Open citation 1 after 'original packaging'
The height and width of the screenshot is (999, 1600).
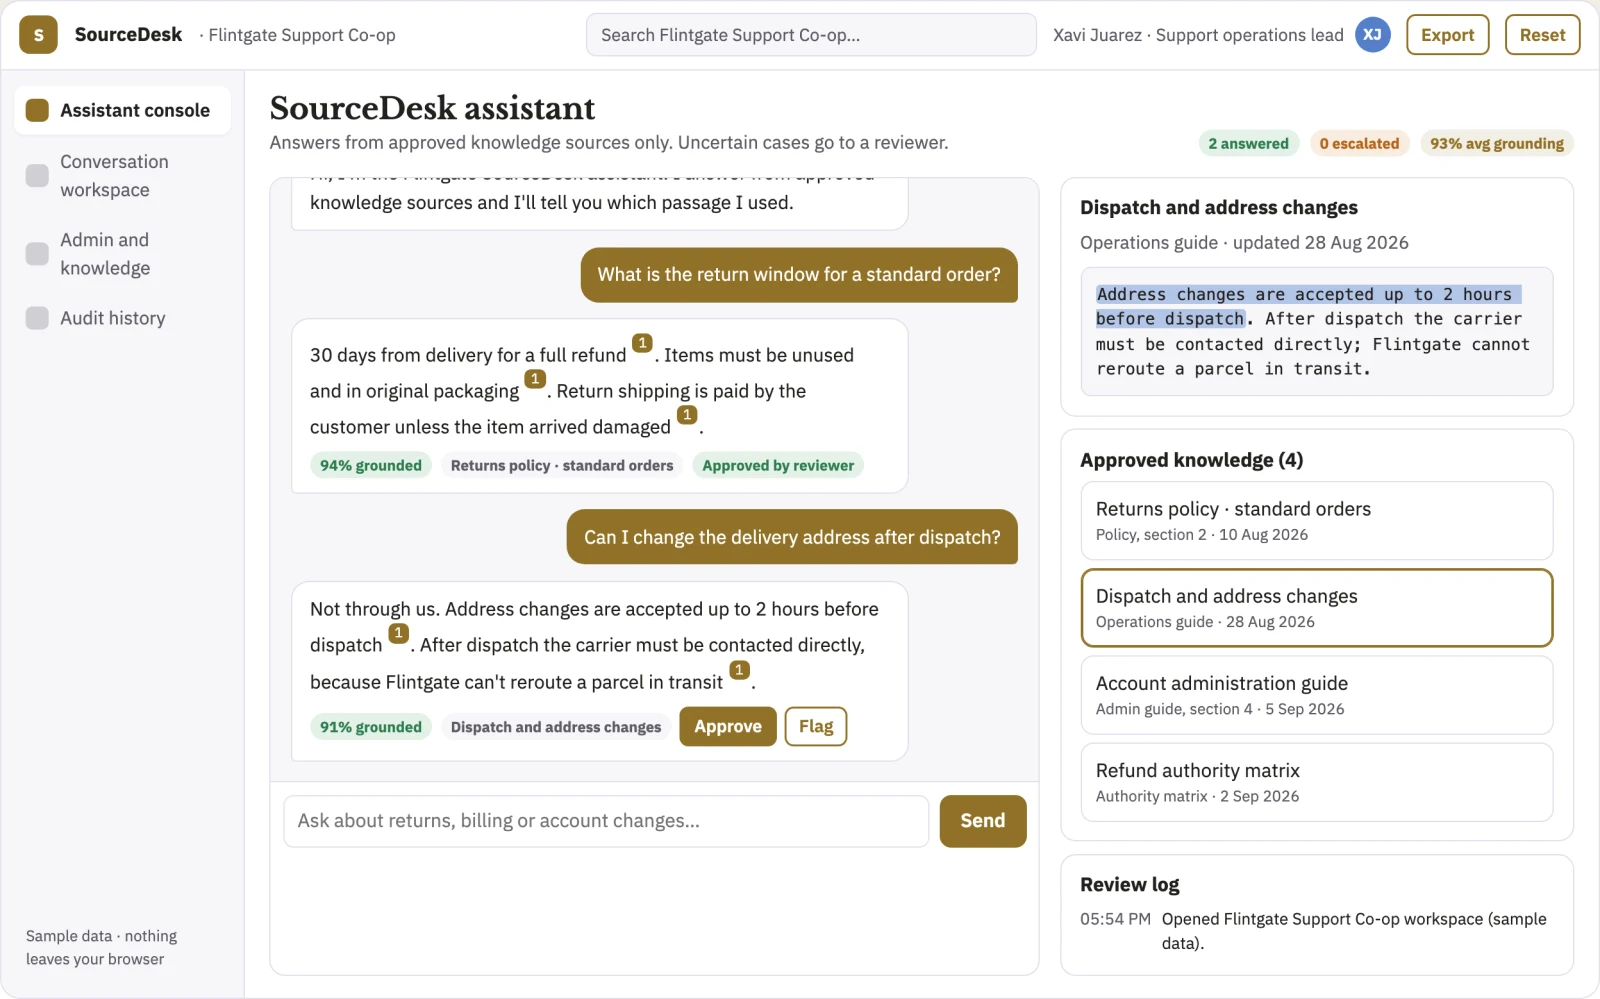(535, 379)
